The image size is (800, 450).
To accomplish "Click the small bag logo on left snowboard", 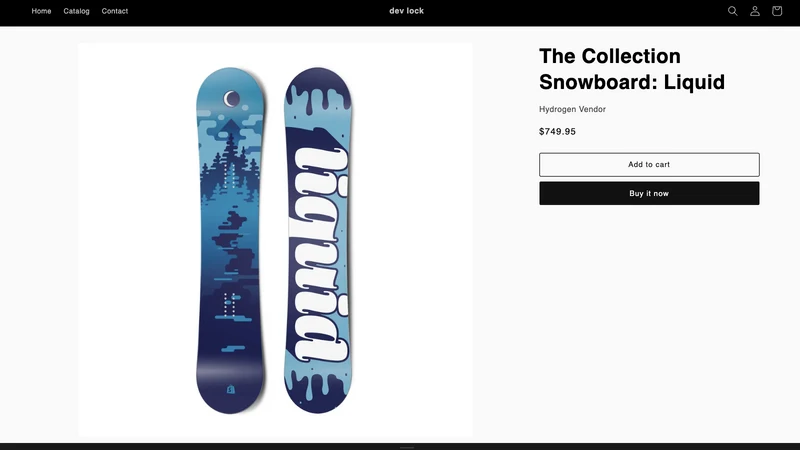I will tap(231, 389).
